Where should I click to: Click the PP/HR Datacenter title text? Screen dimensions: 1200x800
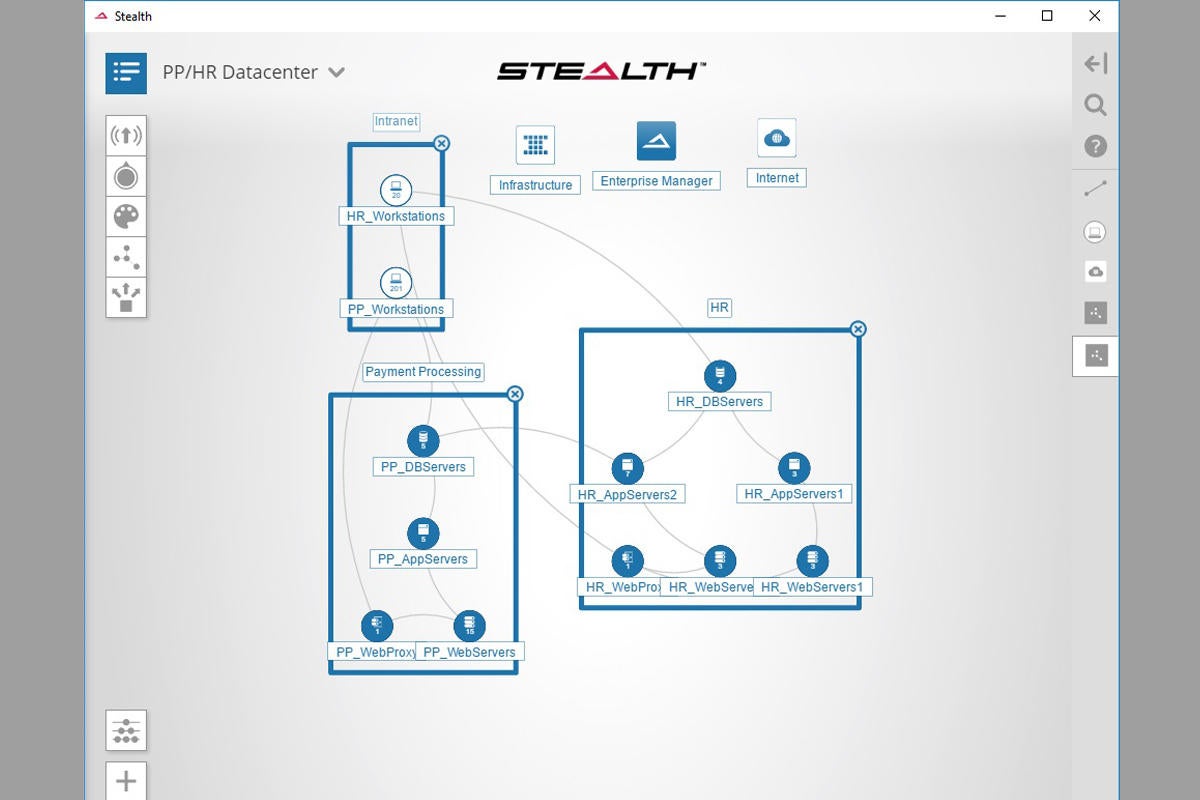pyautogui.click(x=240, y=72)
